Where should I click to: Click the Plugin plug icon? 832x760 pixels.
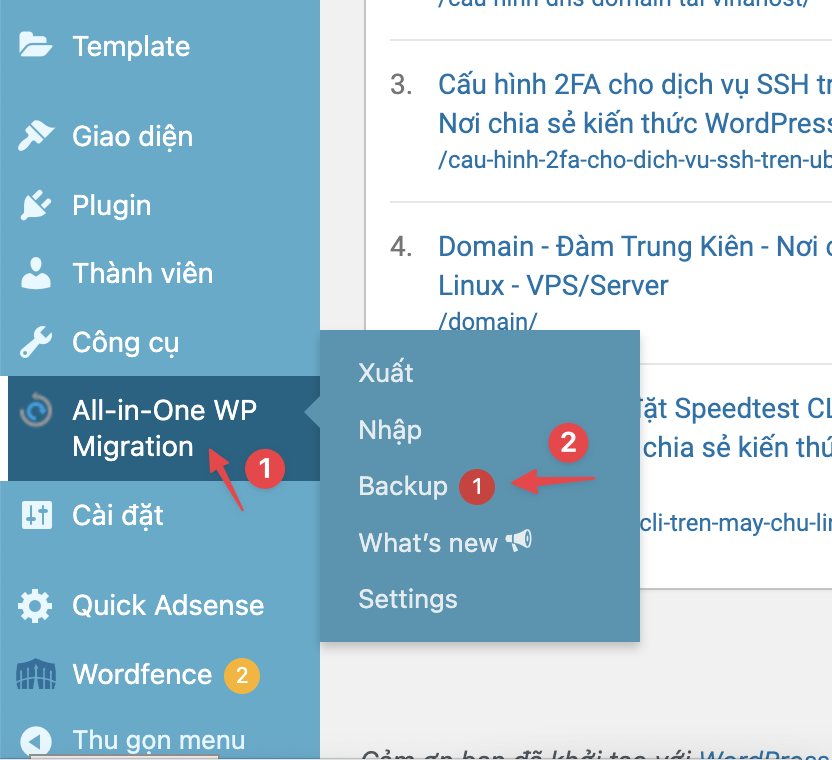point(36,205)
